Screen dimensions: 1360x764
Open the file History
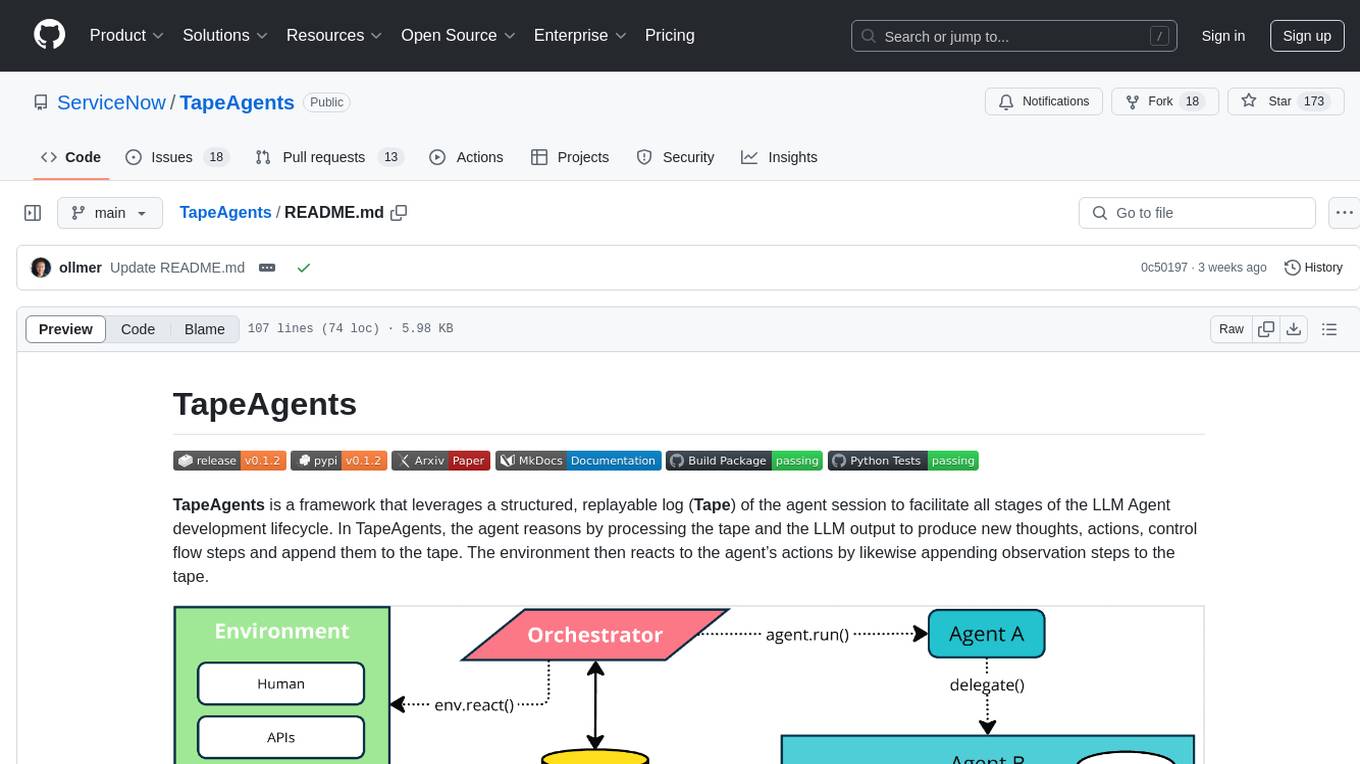(1313, 268)
